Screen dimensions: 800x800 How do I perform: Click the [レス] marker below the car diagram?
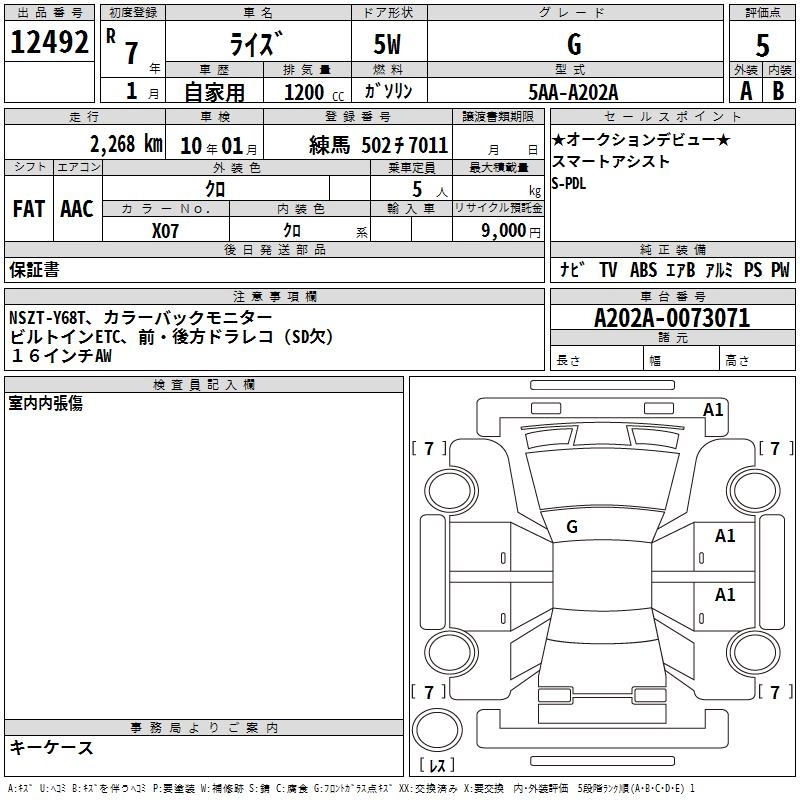click(x=437, y=767)
